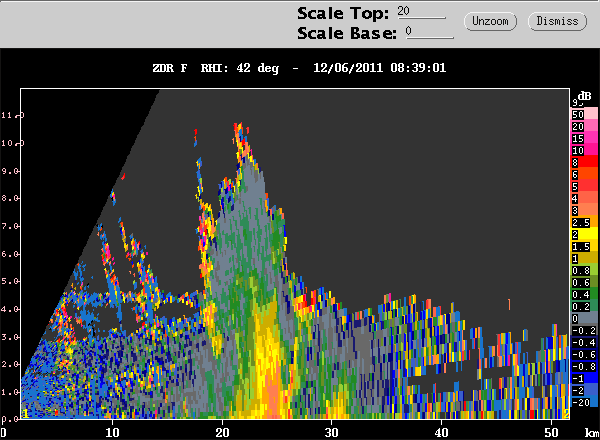Viewport: 600px width, 440px height.
Task: Click the Scale Base label
Action: click(347, 33)
